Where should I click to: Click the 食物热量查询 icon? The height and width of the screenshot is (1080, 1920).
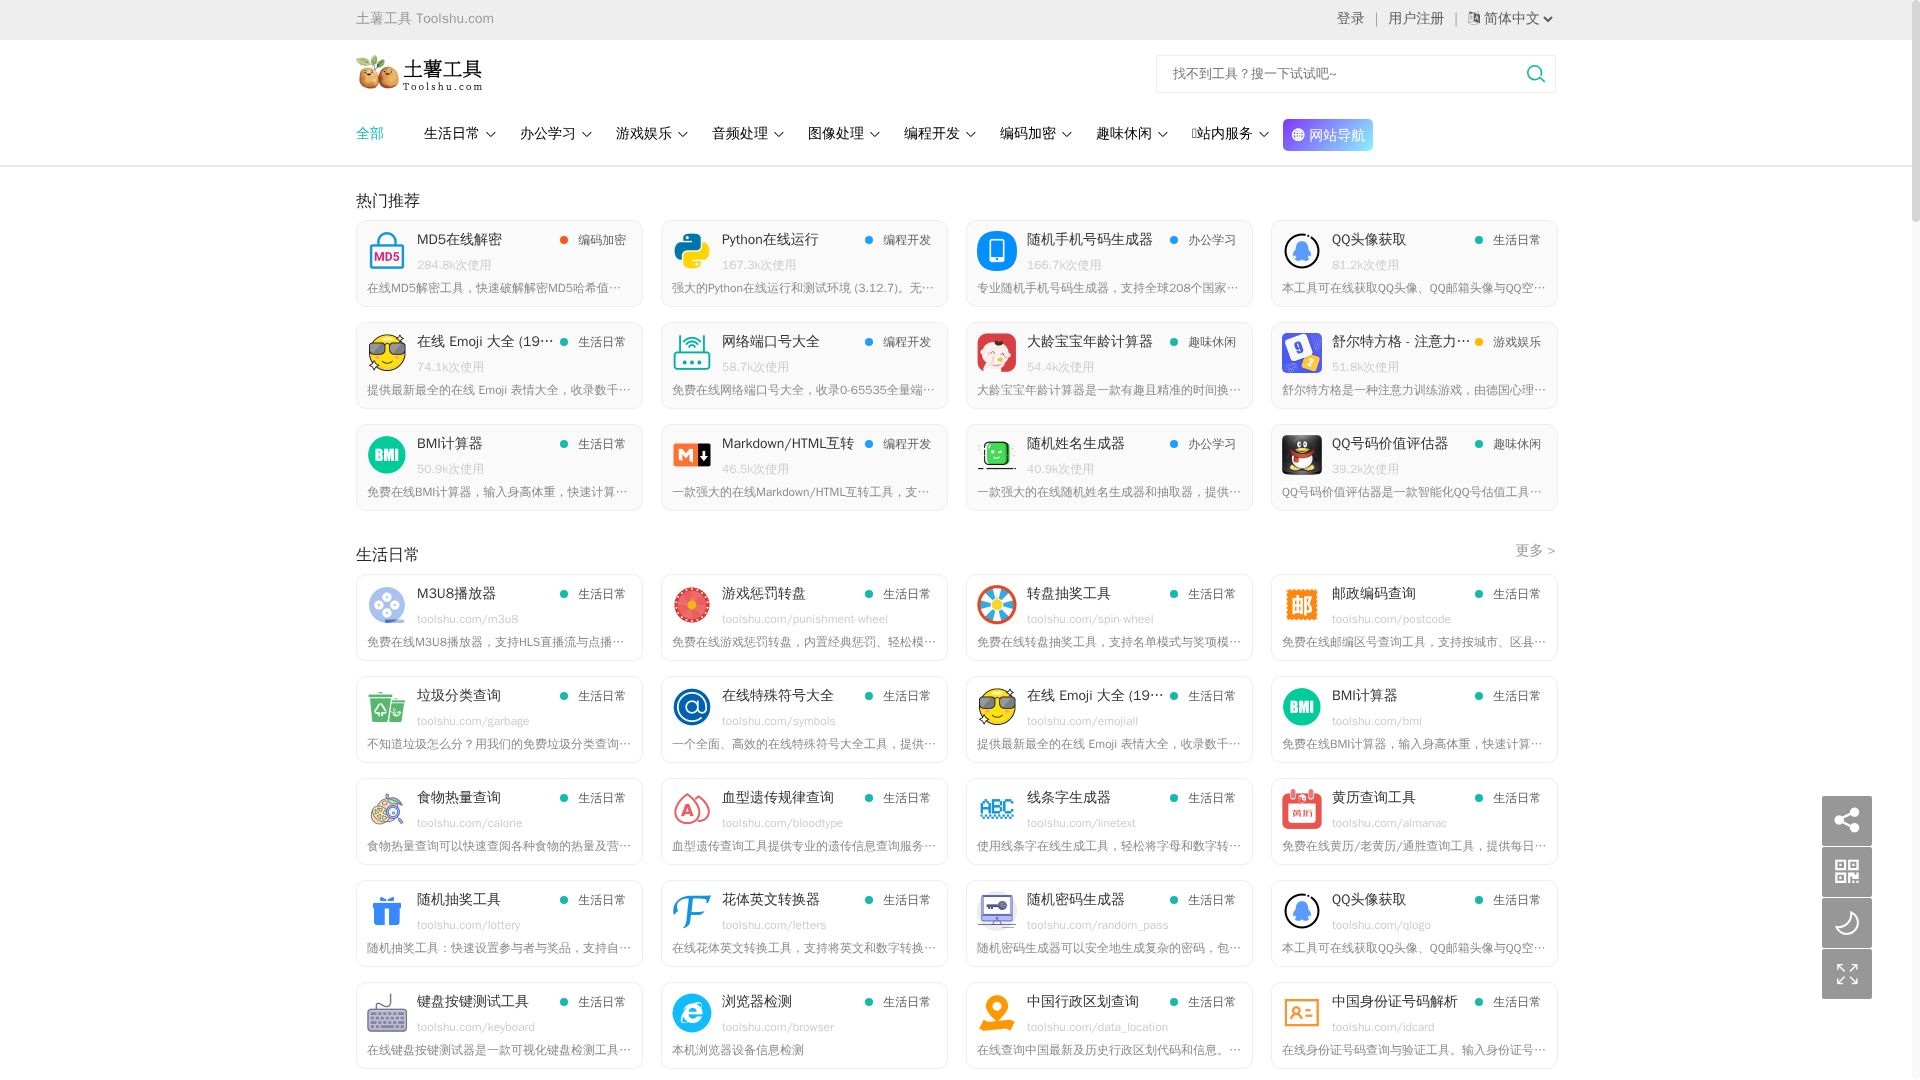387,809
